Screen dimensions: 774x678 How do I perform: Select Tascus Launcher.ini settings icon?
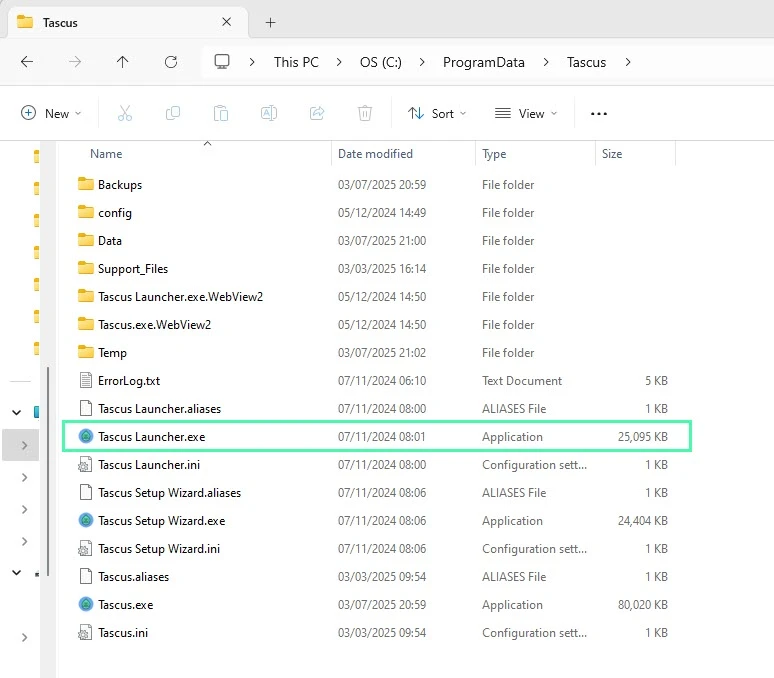(85, 465)
